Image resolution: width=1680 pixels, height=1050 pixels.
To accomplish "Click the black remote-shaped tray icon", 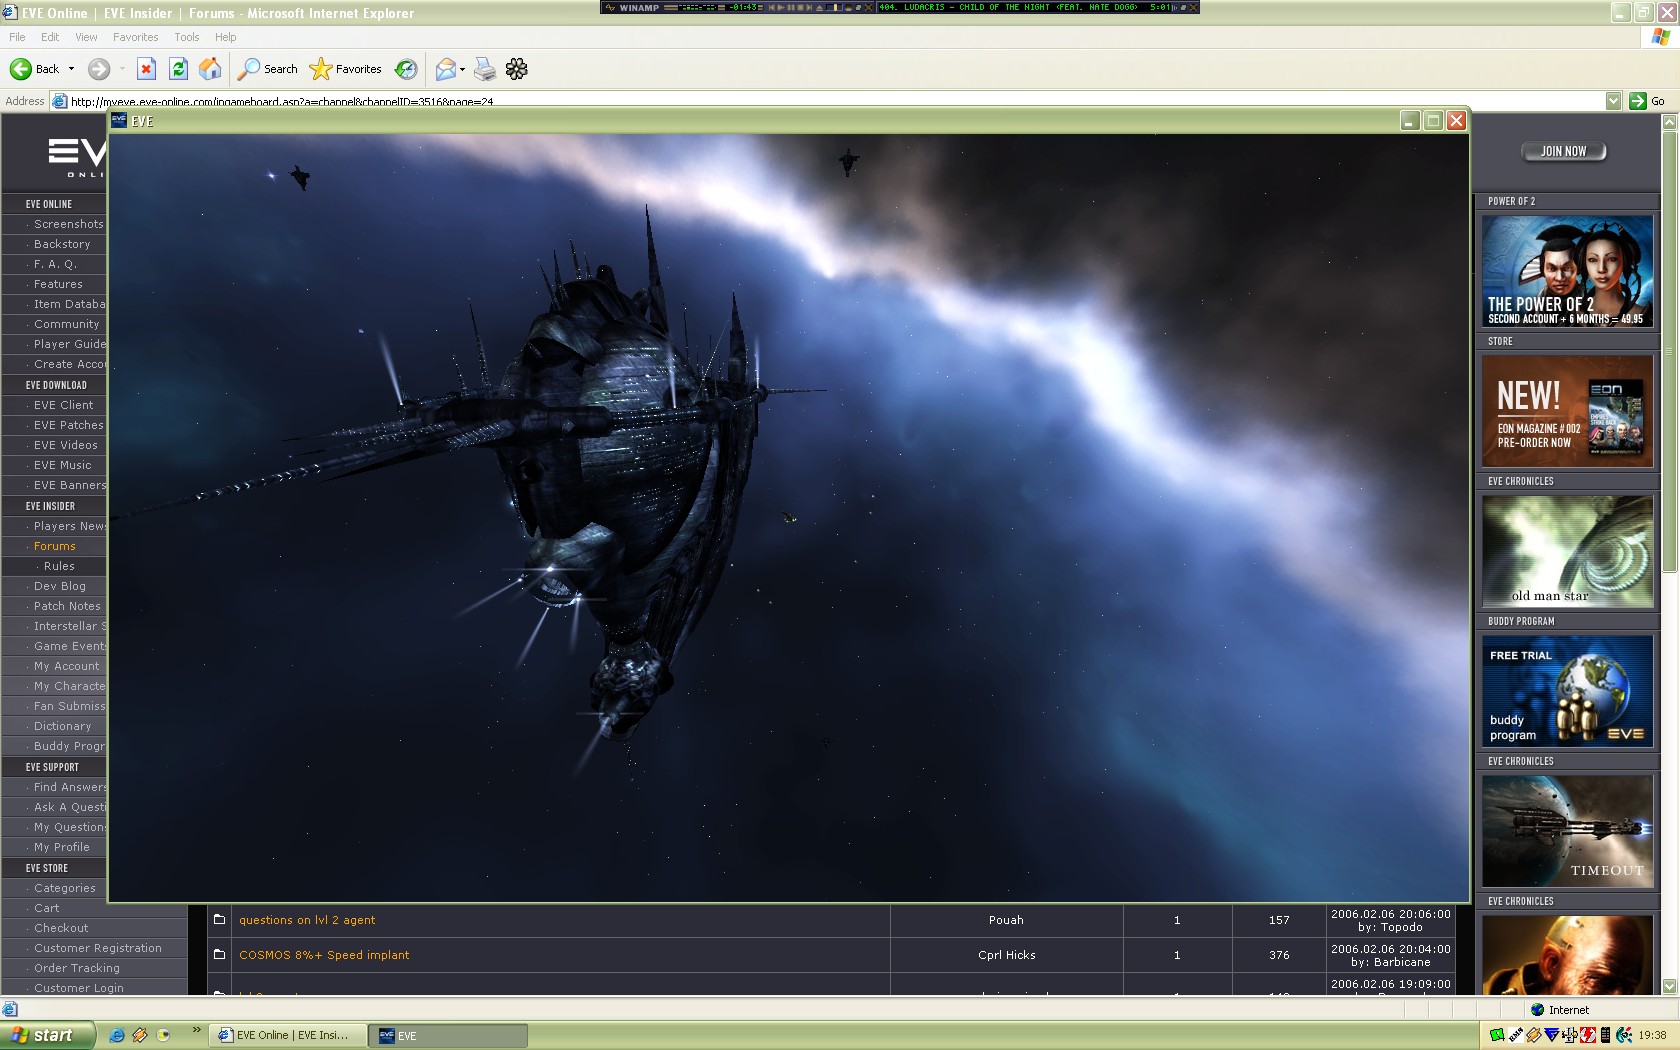I will pyautogui.click(x=1606, y=1035).
